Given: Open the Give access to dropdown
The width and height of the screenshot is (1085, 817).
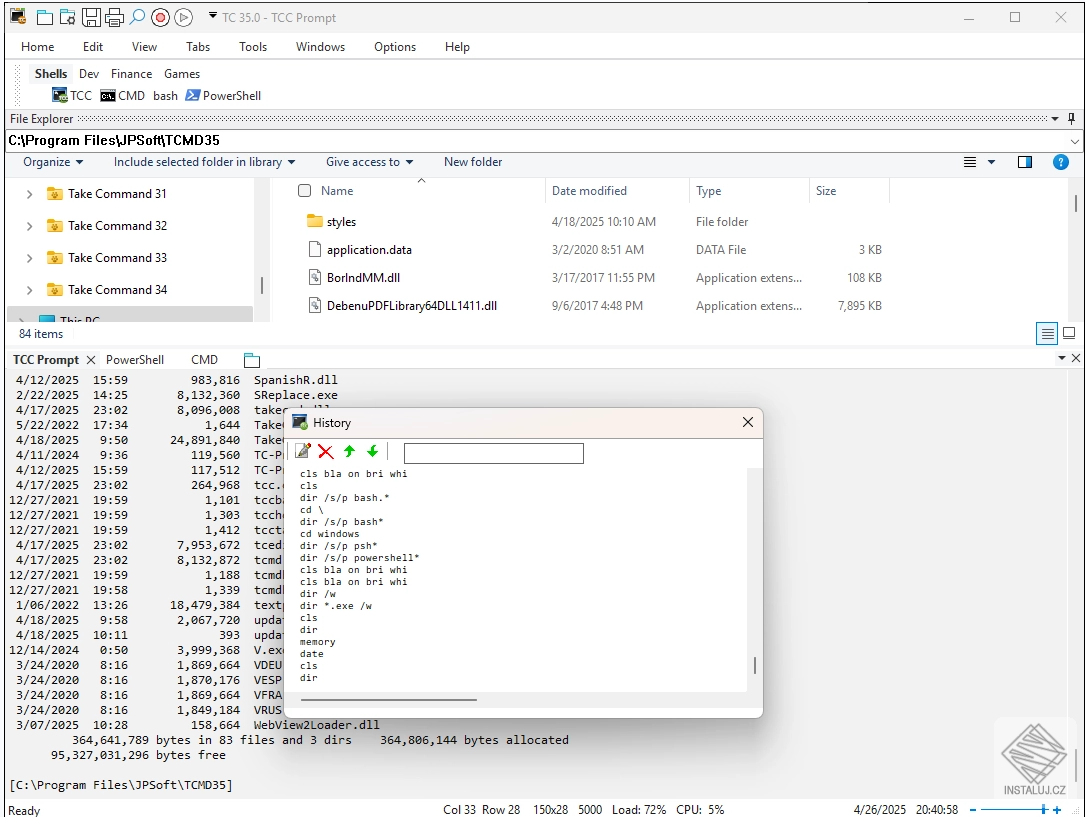Looking at the screenshot, I should (370, 162).
